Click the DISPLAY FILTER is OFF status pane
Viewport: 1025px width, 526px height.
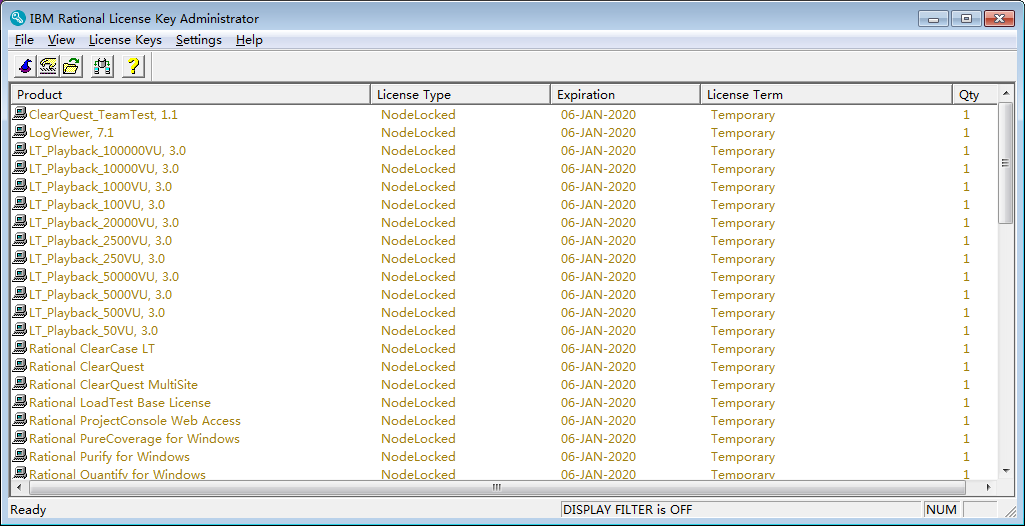741,510
